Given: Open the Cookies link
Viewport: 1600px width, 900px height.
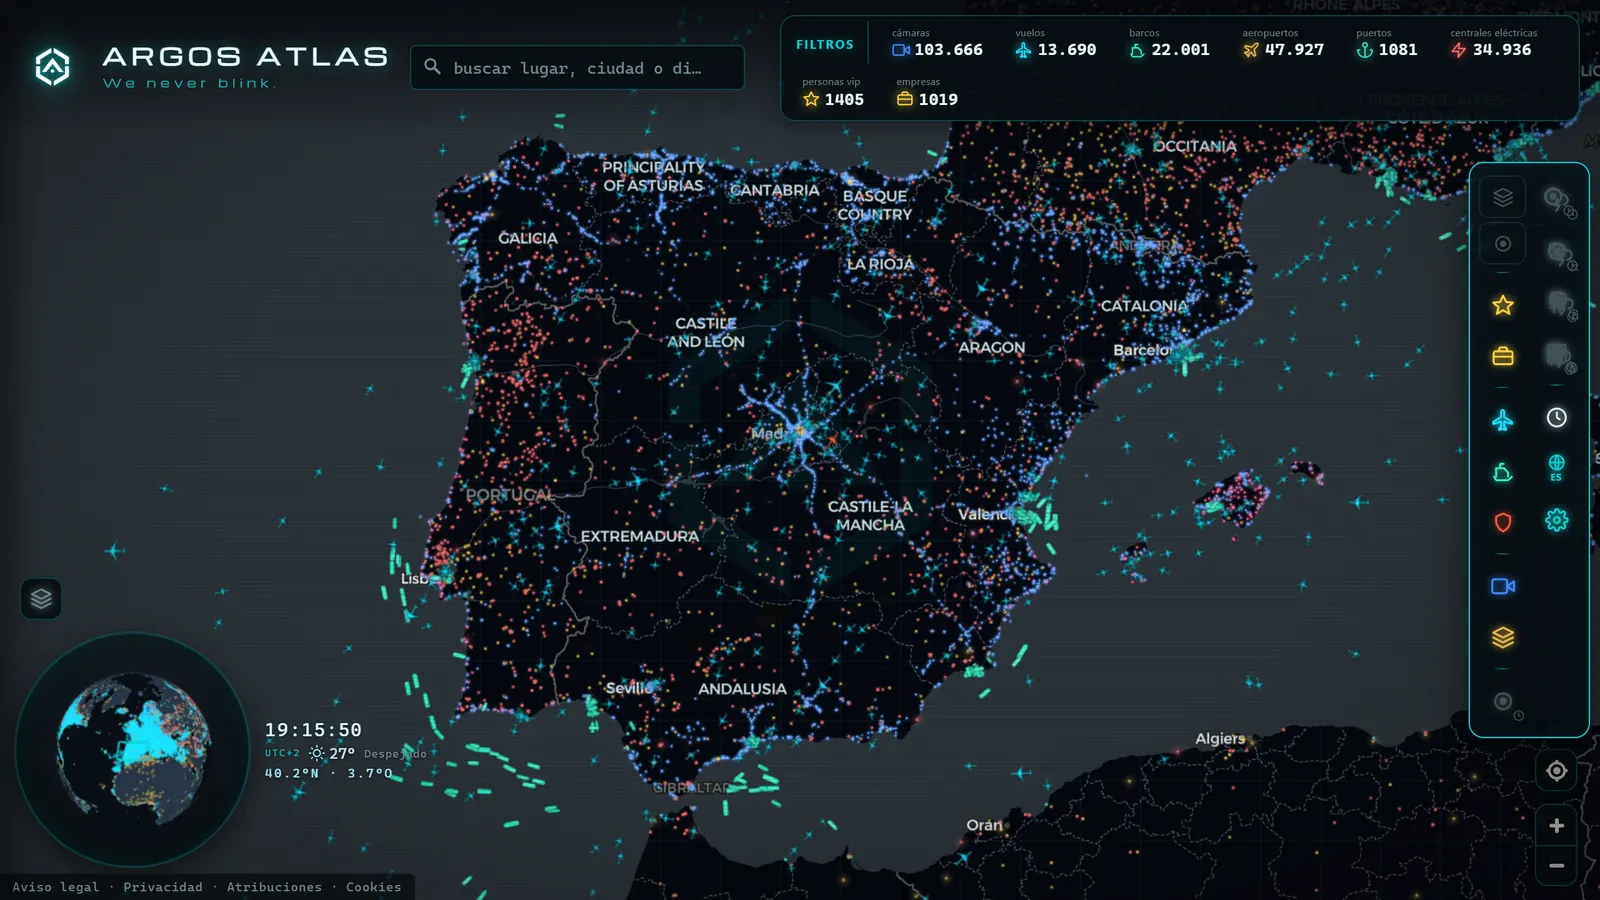Looking at the screenshot, I should [x=374, y=887].
